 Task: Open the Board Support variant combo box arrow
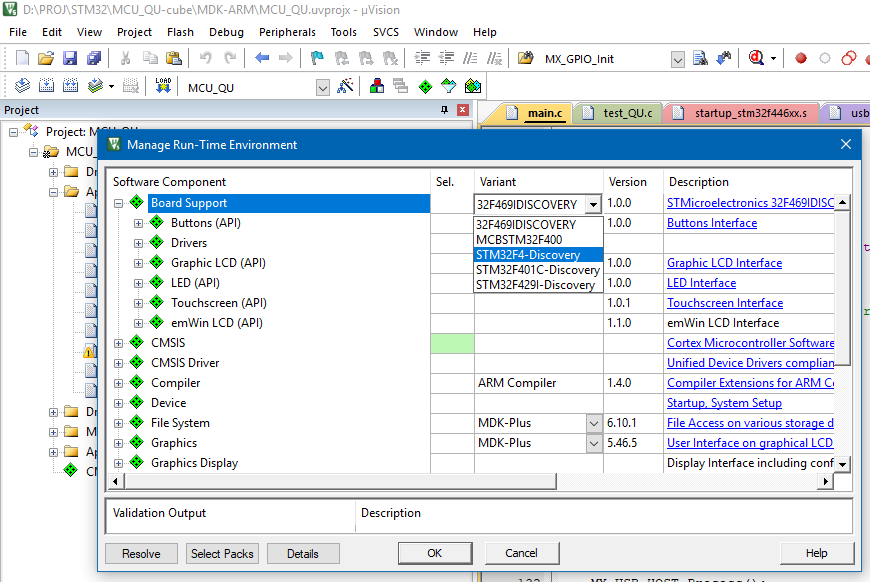[593, 204]
